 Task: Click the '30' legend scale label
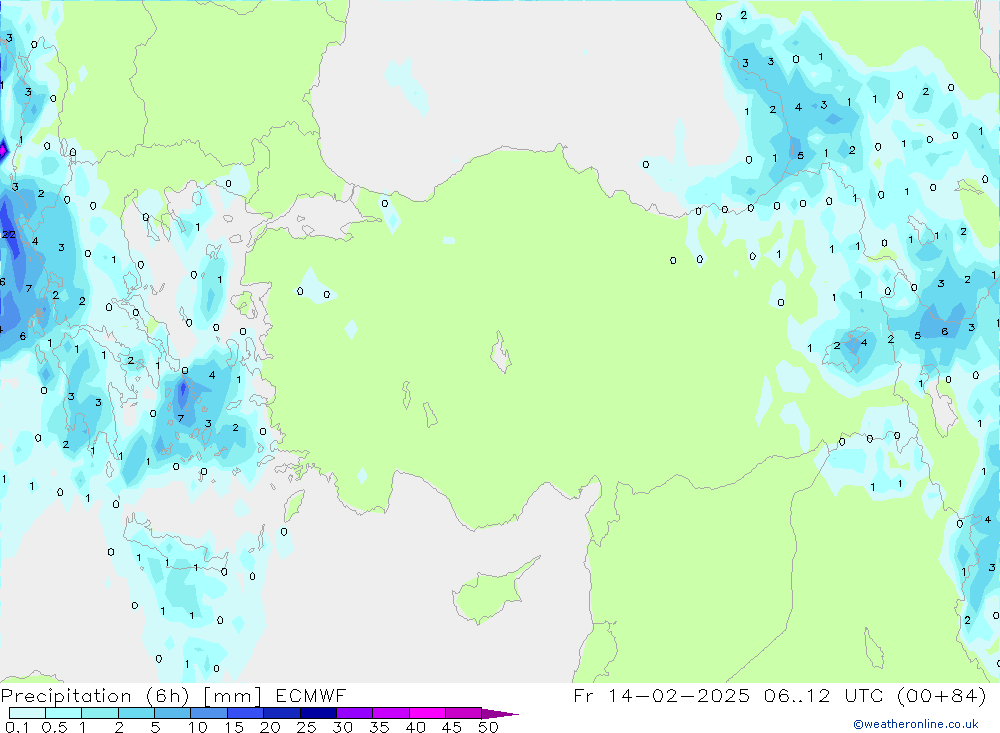[x=342, y=727]
